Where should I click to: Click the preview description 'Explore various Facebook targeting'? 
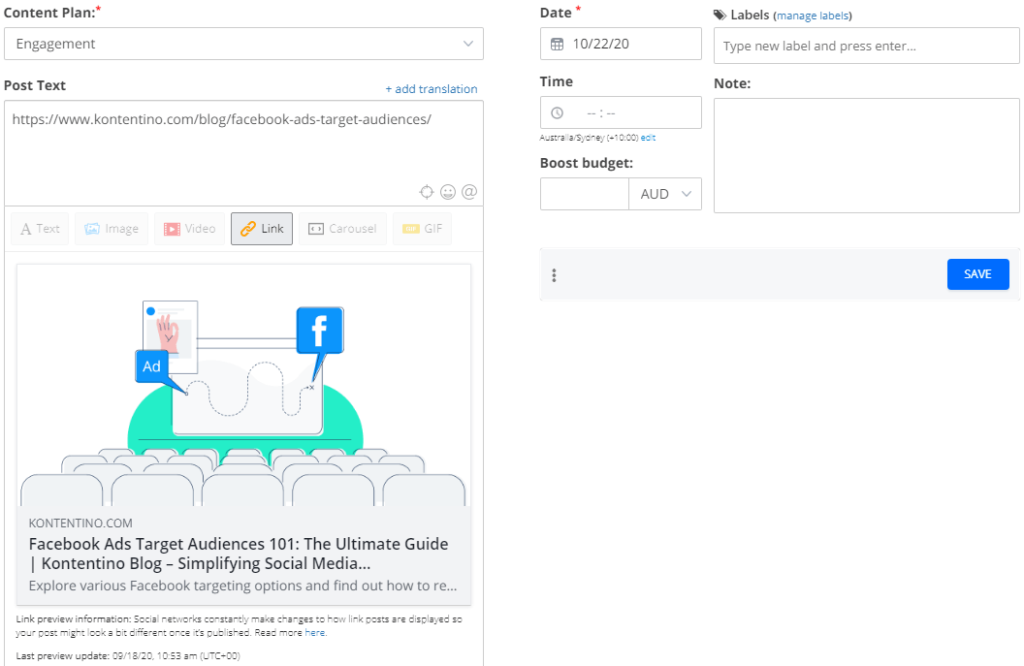(243, 586)
